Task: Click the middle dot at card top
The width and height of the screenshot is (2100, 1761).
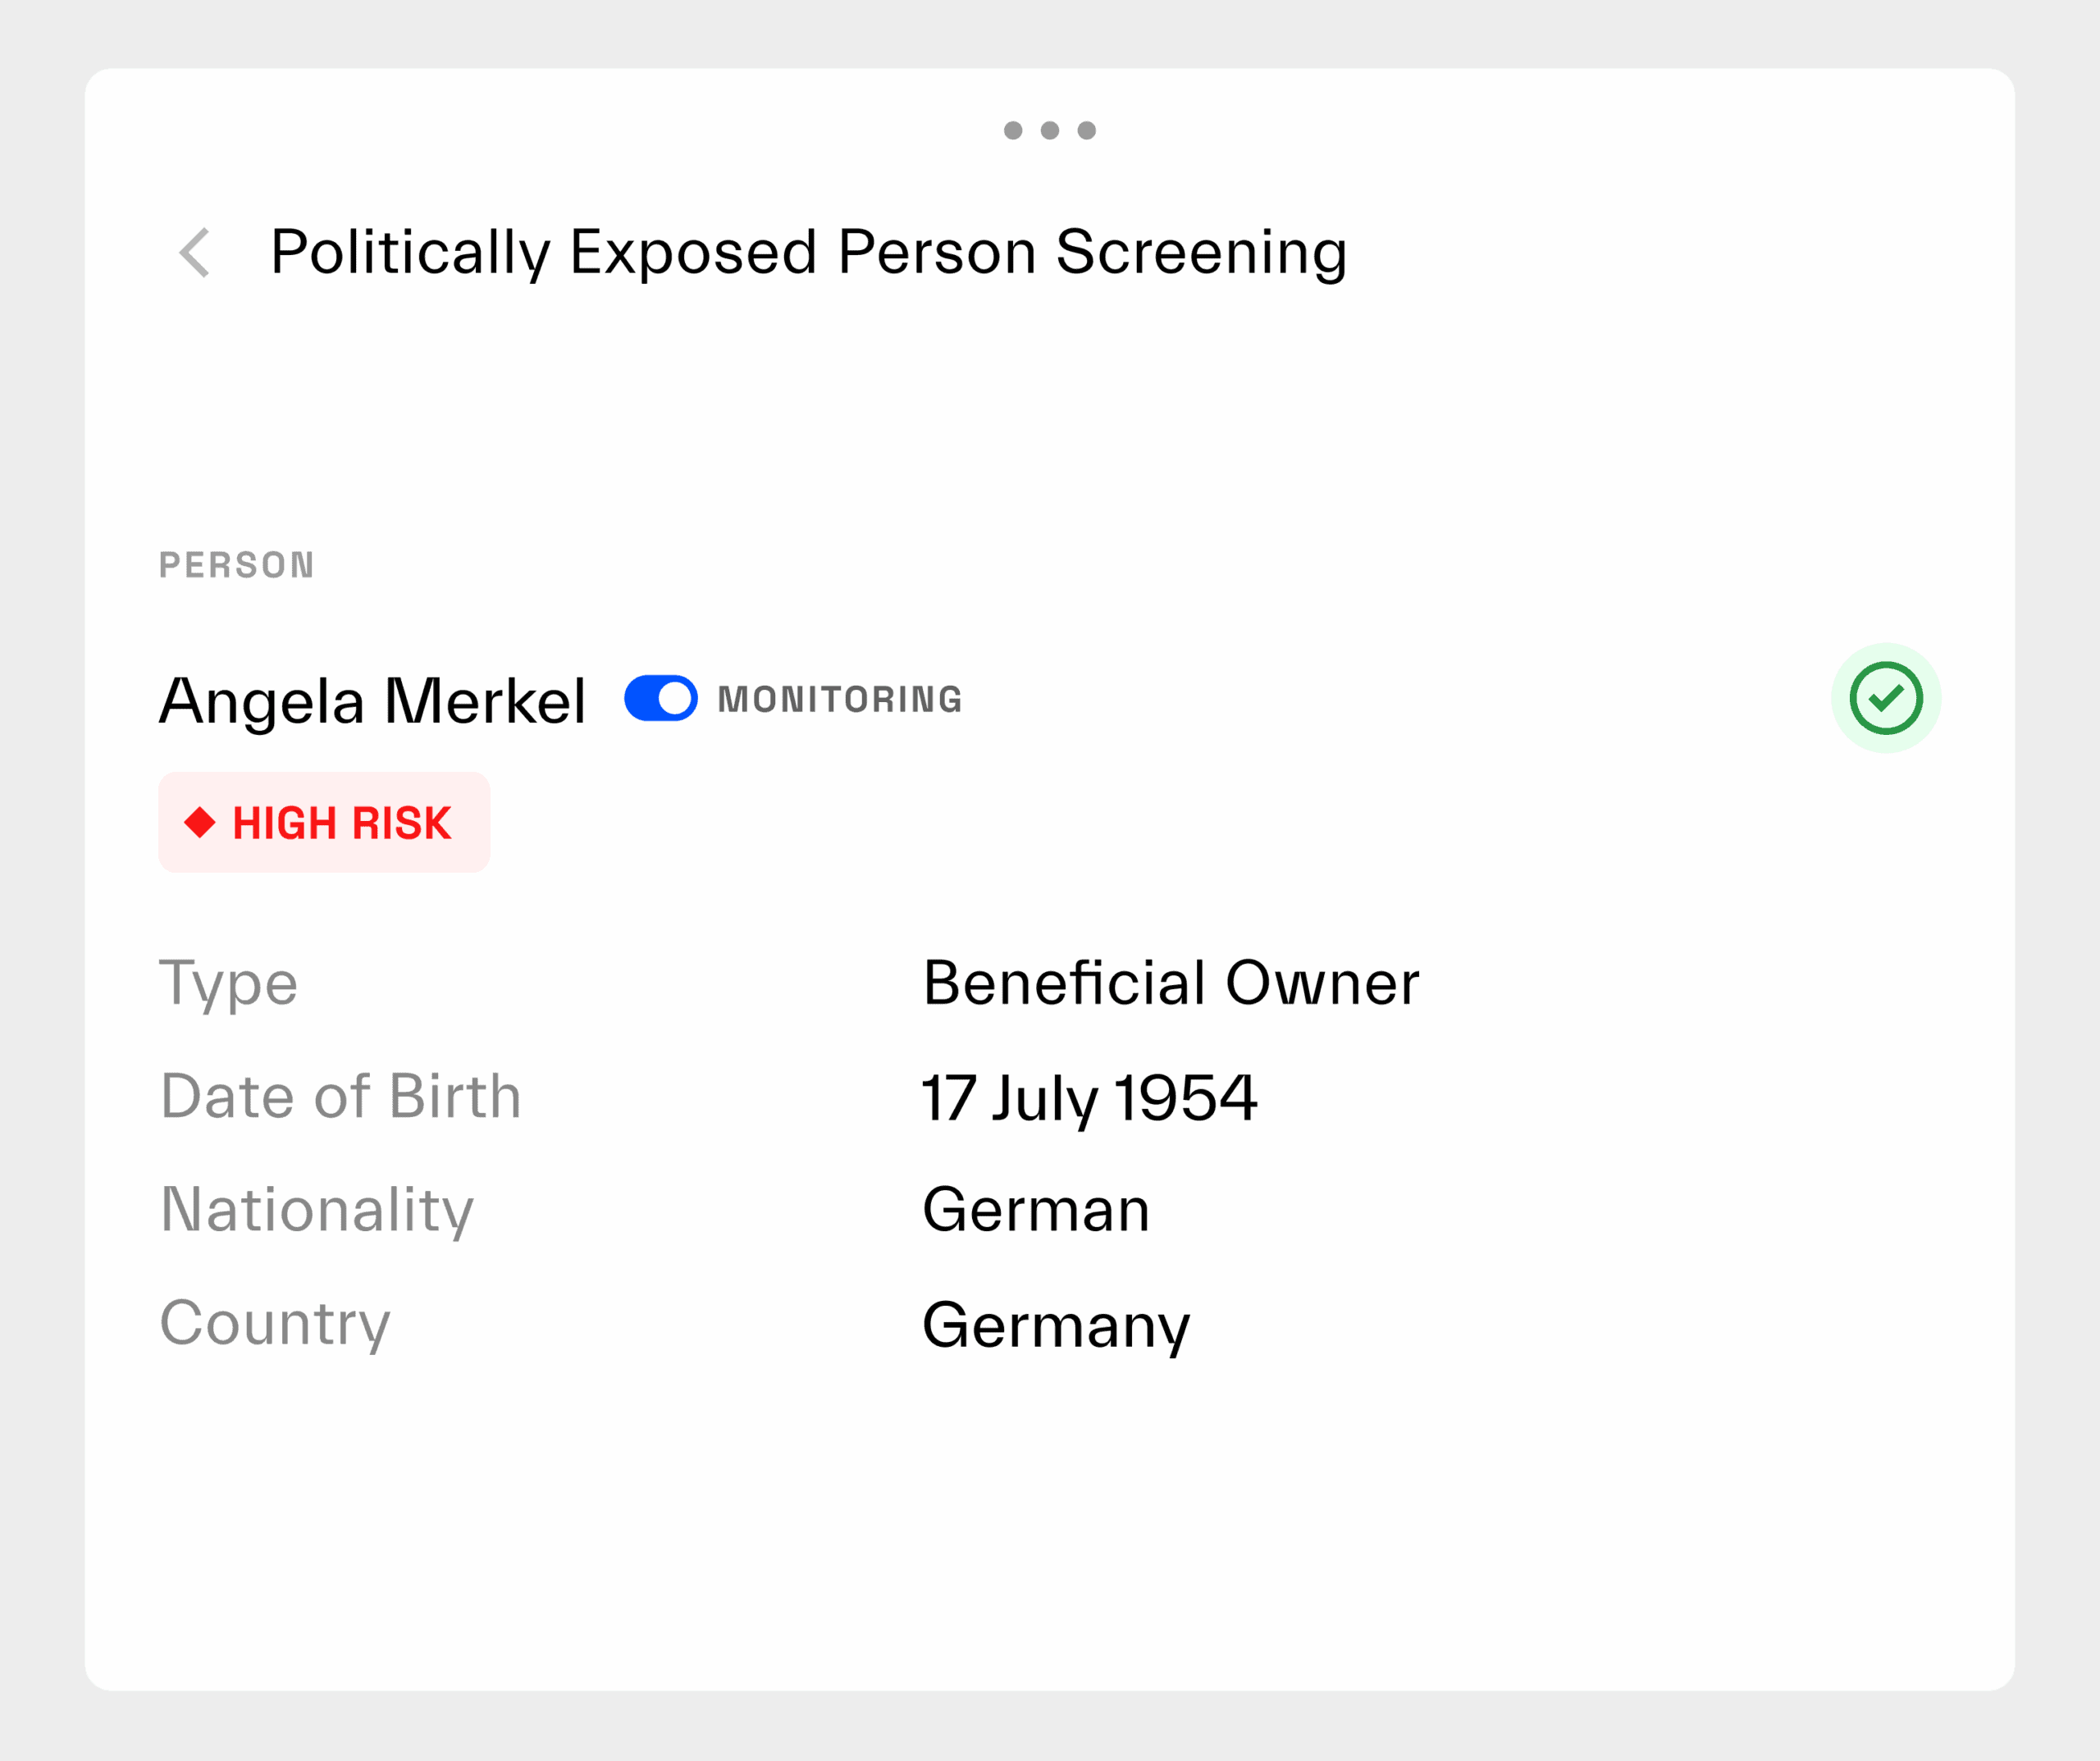Action: [1049, 130]
